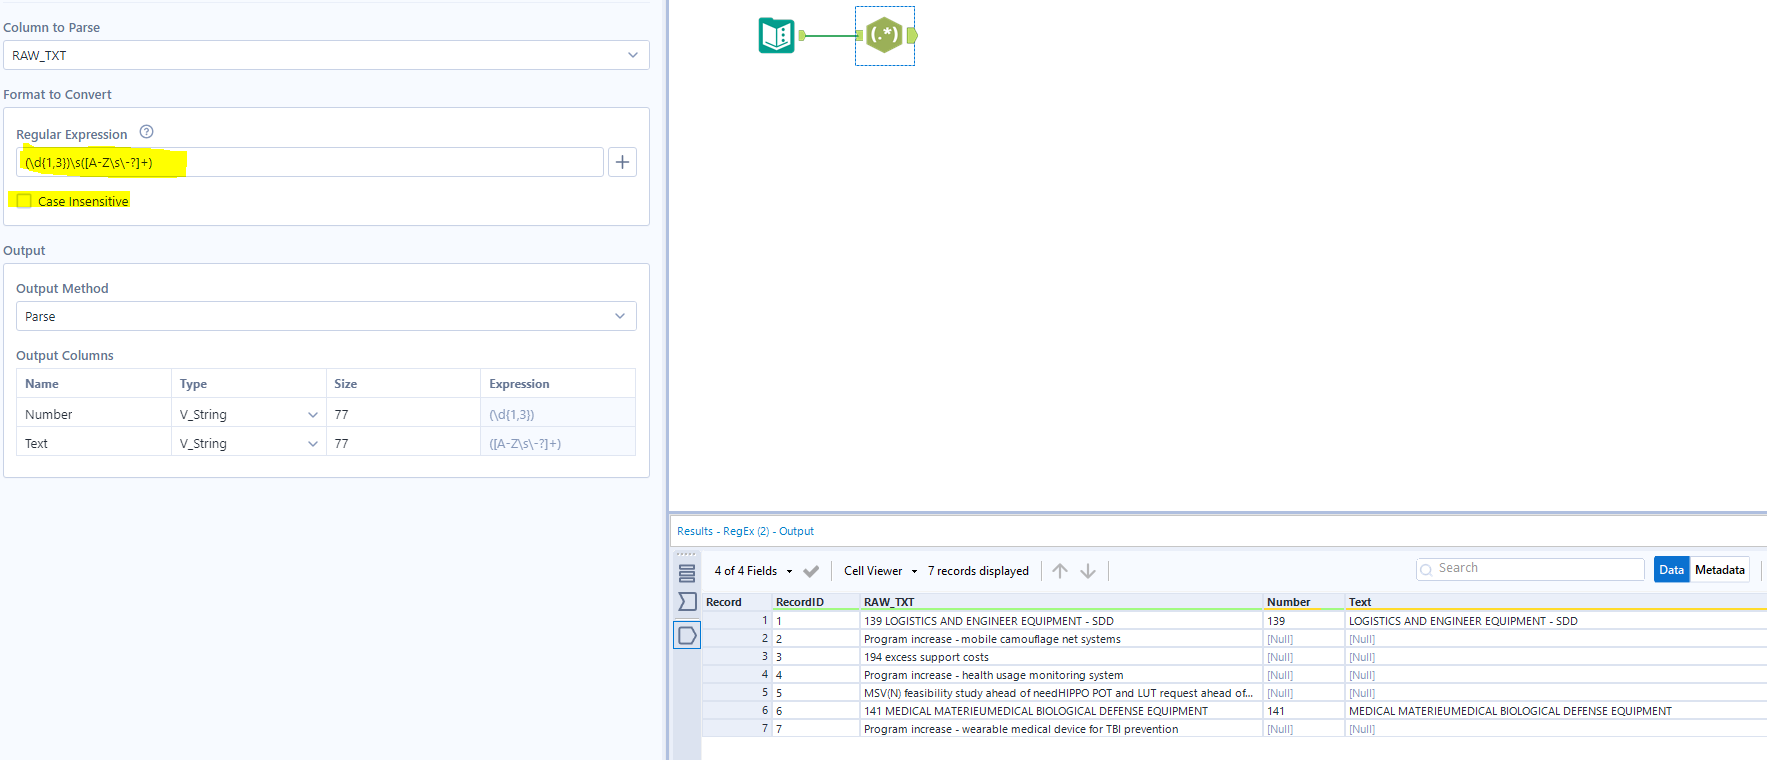Screen dimensions: 1767x760
Task: Click the Text column header in results
Action: pos(1555,602)
